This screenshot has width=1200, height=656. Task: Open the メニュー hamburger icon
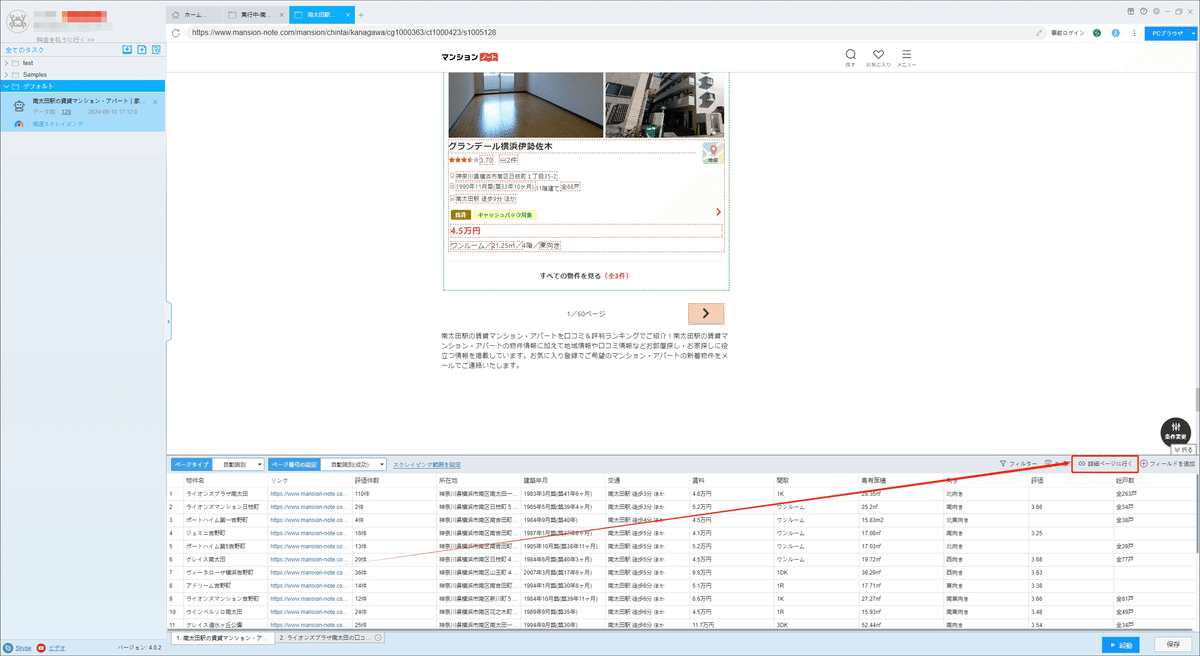tap(906, 55)
